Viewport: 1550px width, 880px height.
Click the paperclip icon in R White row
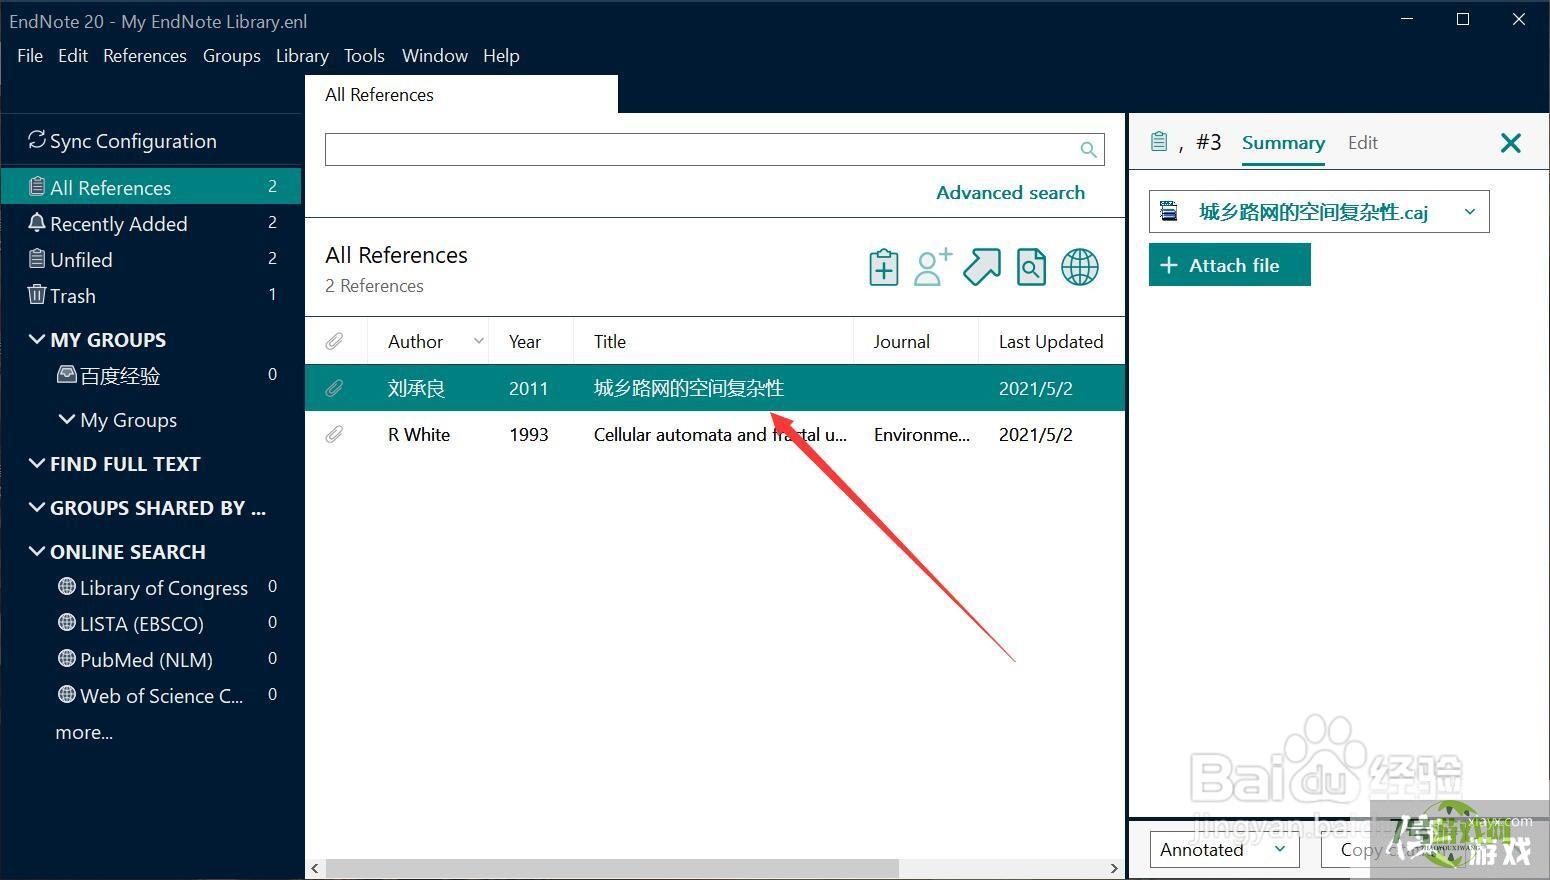click(335, 434)
